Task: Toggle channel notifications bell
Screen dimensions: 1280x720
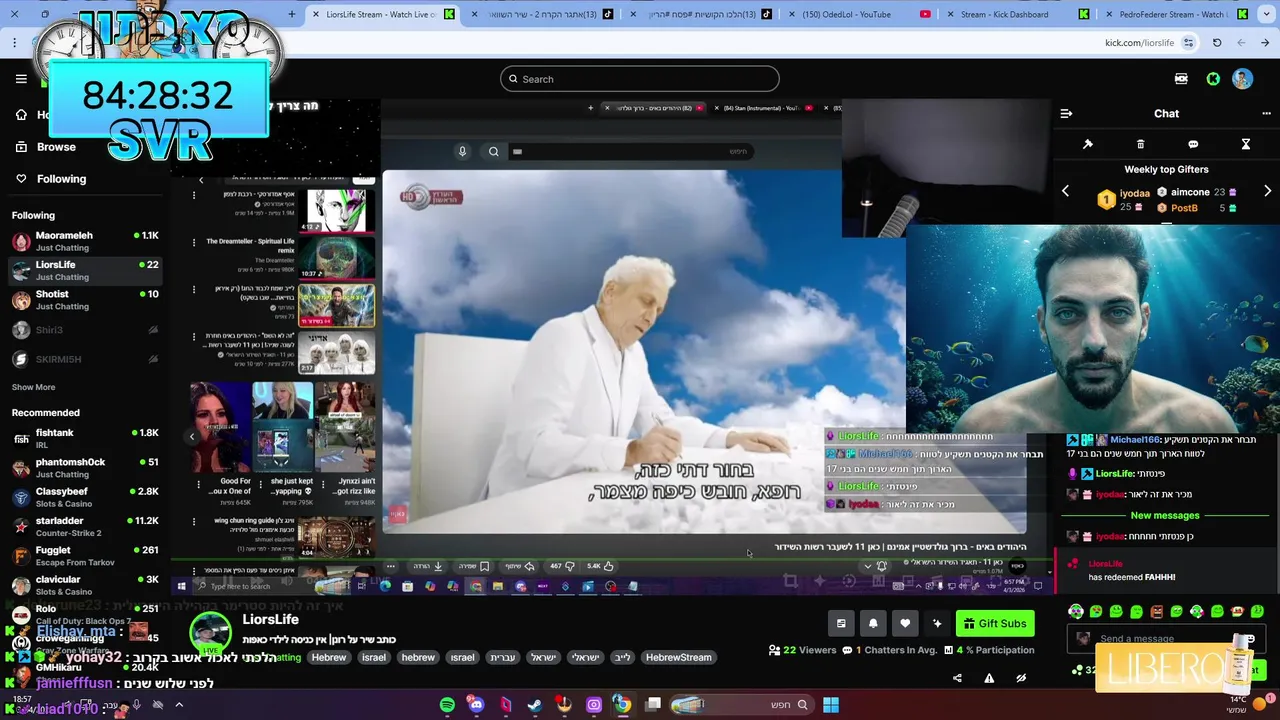Action: click(873, 623)
